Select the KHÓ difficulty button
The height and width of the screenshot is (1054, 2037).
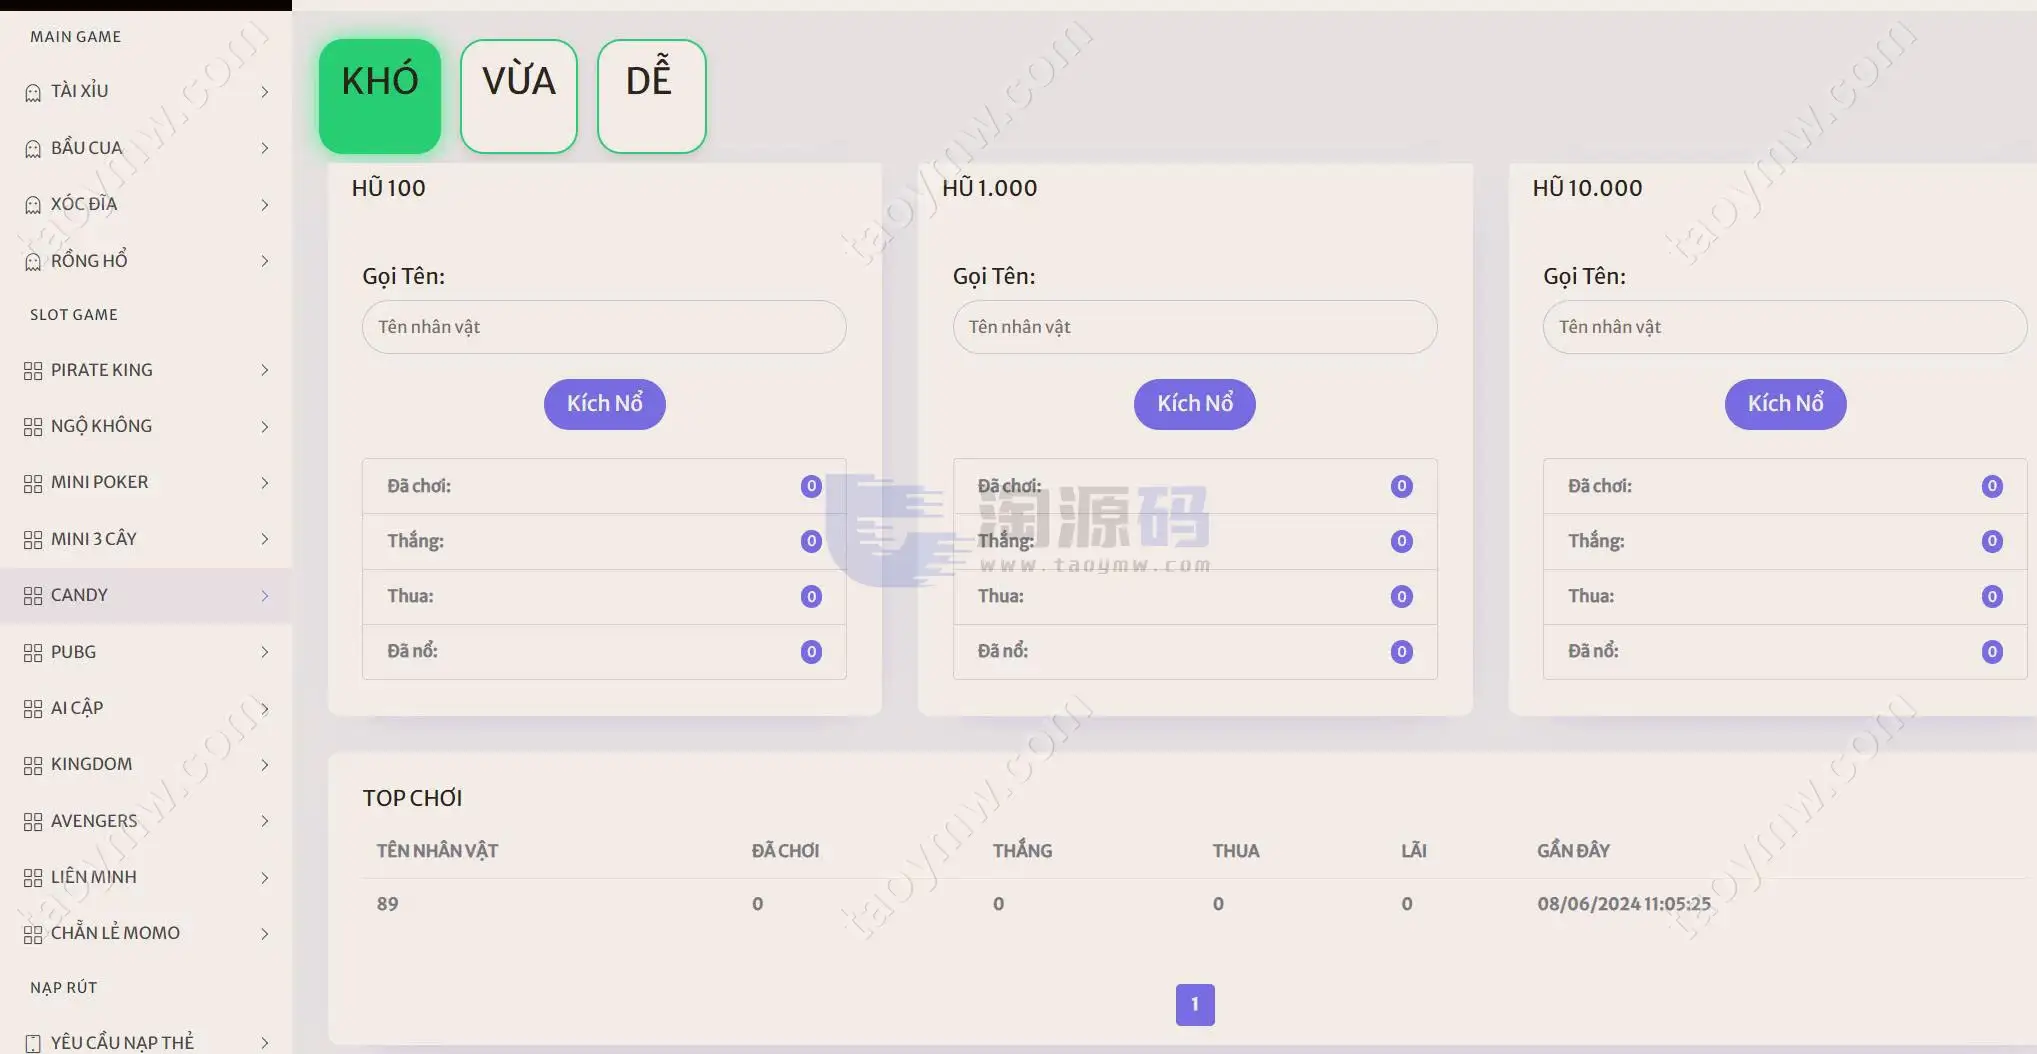point(380,96)
